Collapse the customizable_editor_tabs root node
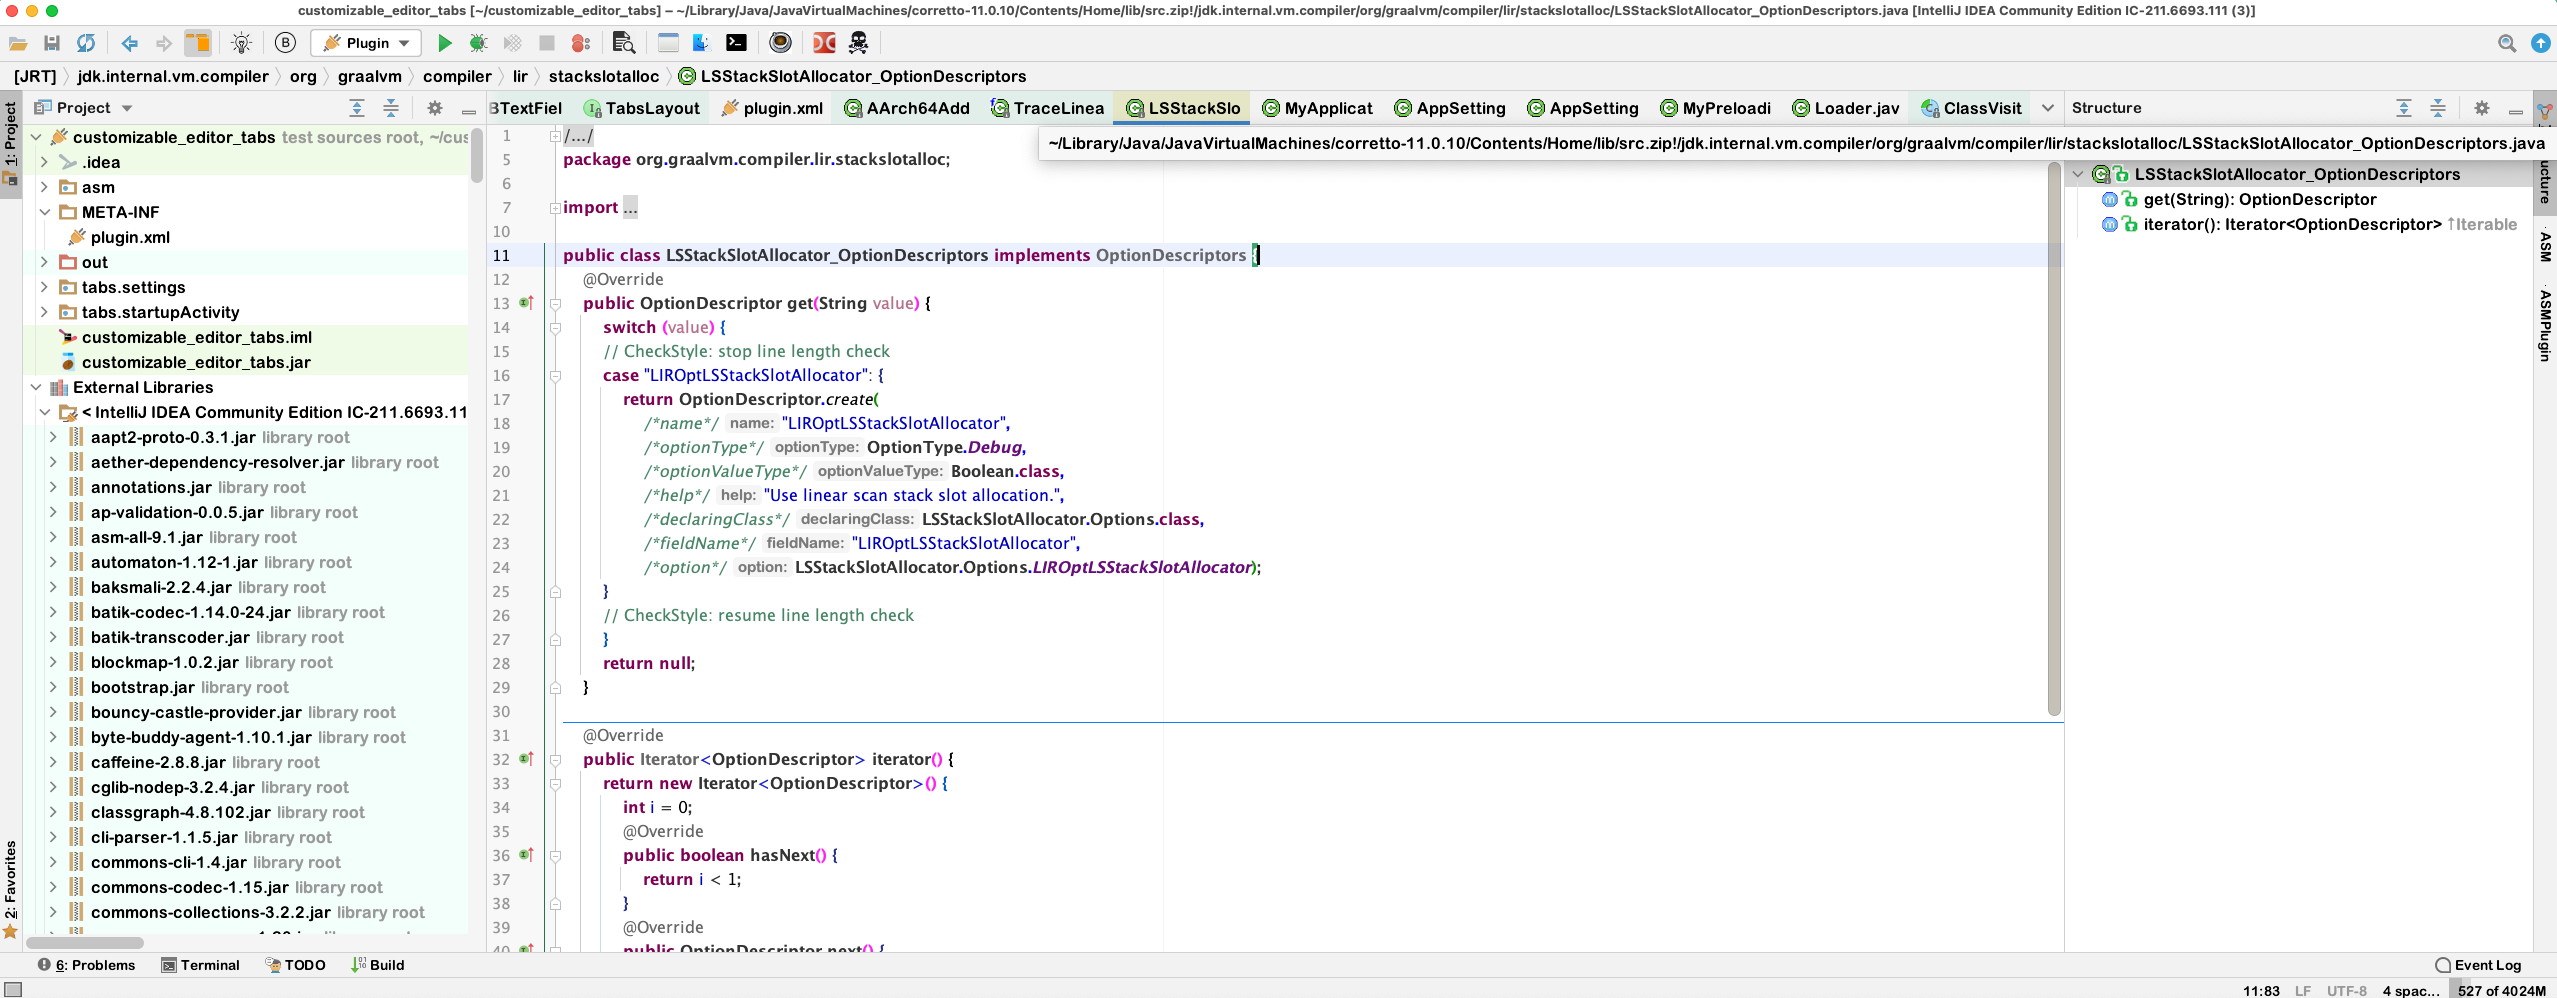Image resolution: width=2557 pixels, height=998 pixels. [x=36, y=137]
